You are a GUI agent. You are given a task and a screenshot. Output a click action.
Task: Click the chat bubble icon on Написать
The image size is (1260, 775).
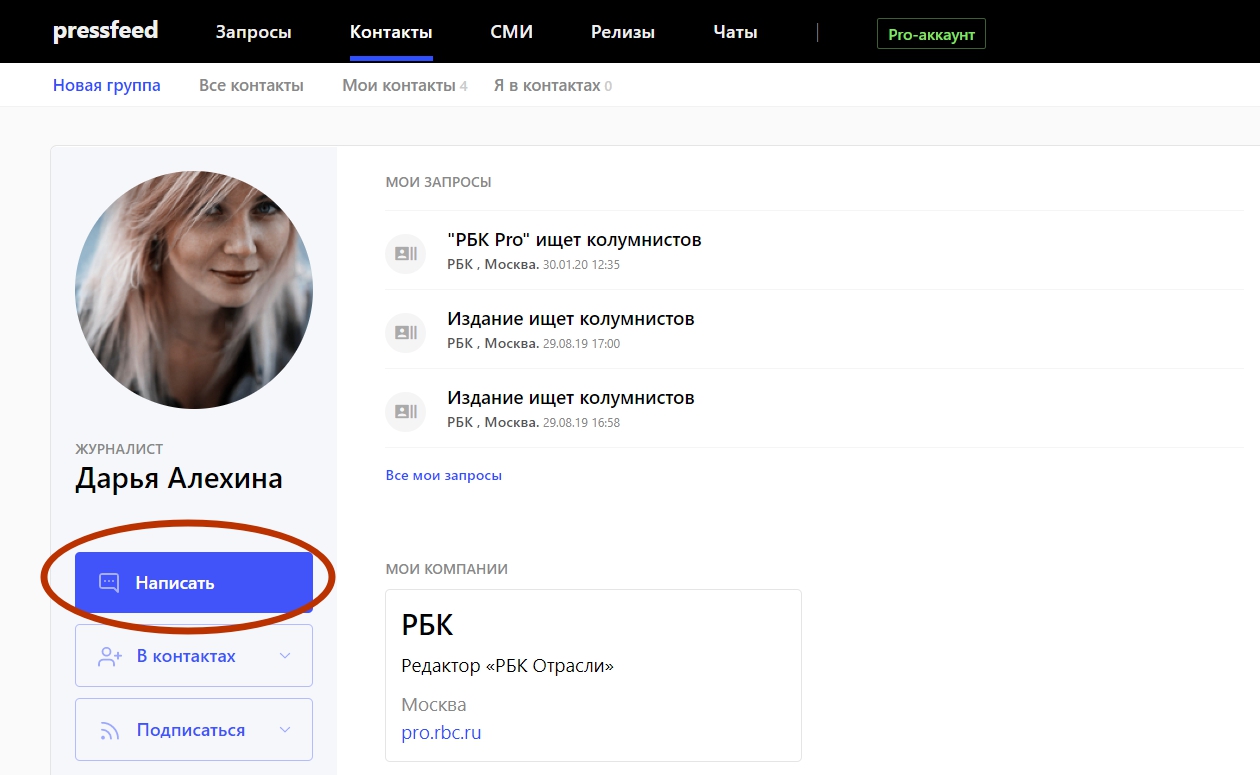(109, 583)
